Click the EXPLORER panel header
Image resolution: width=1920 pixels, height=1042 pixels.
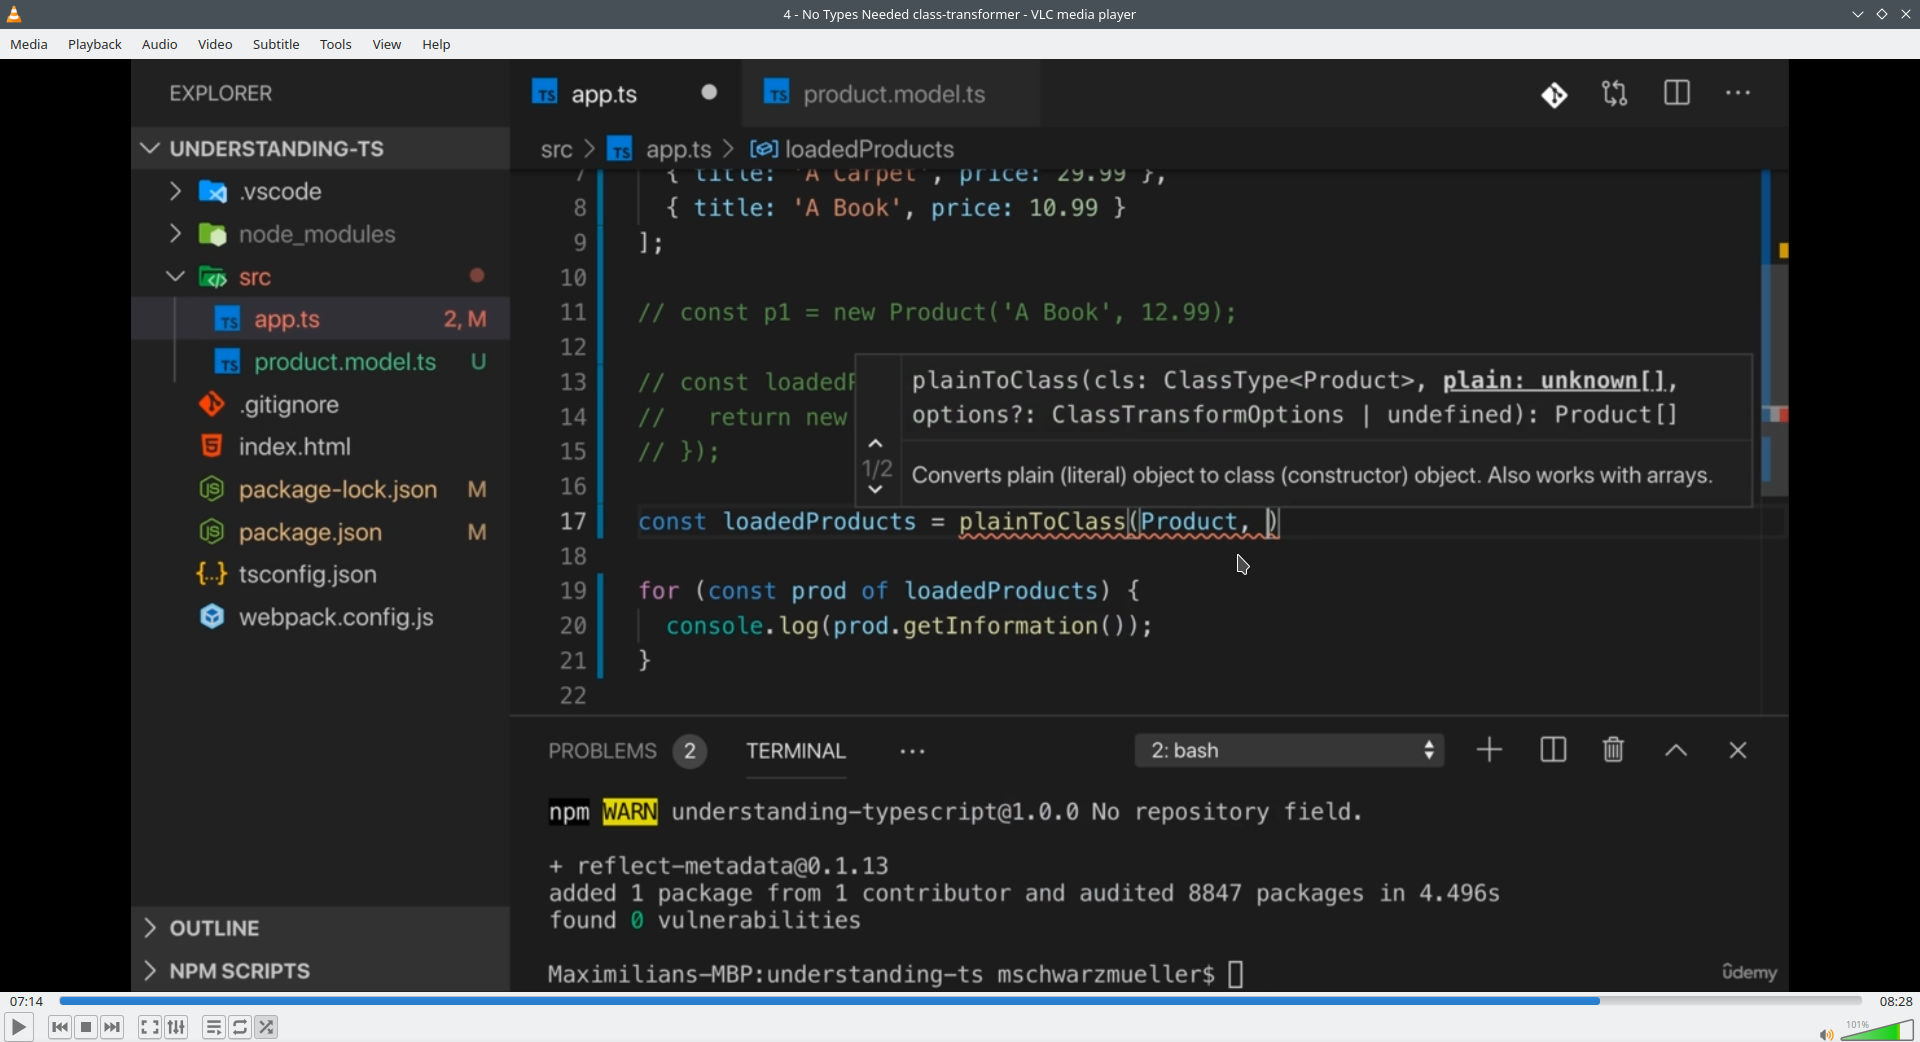pos(221,94)
